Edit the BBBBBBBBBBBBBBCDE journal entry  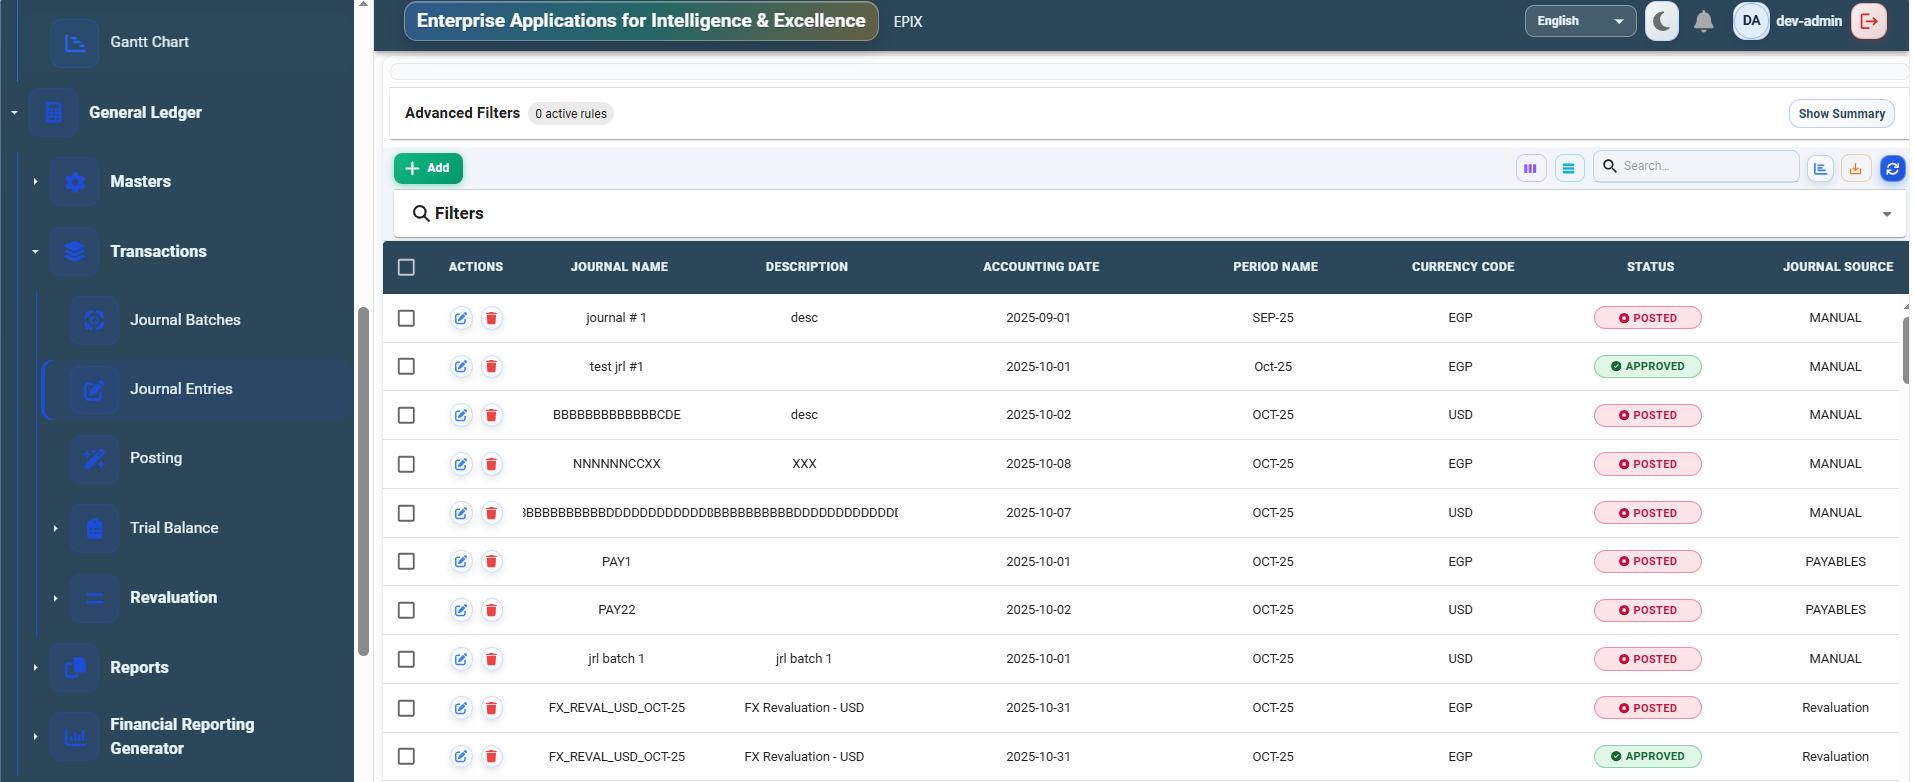point(461,415)
